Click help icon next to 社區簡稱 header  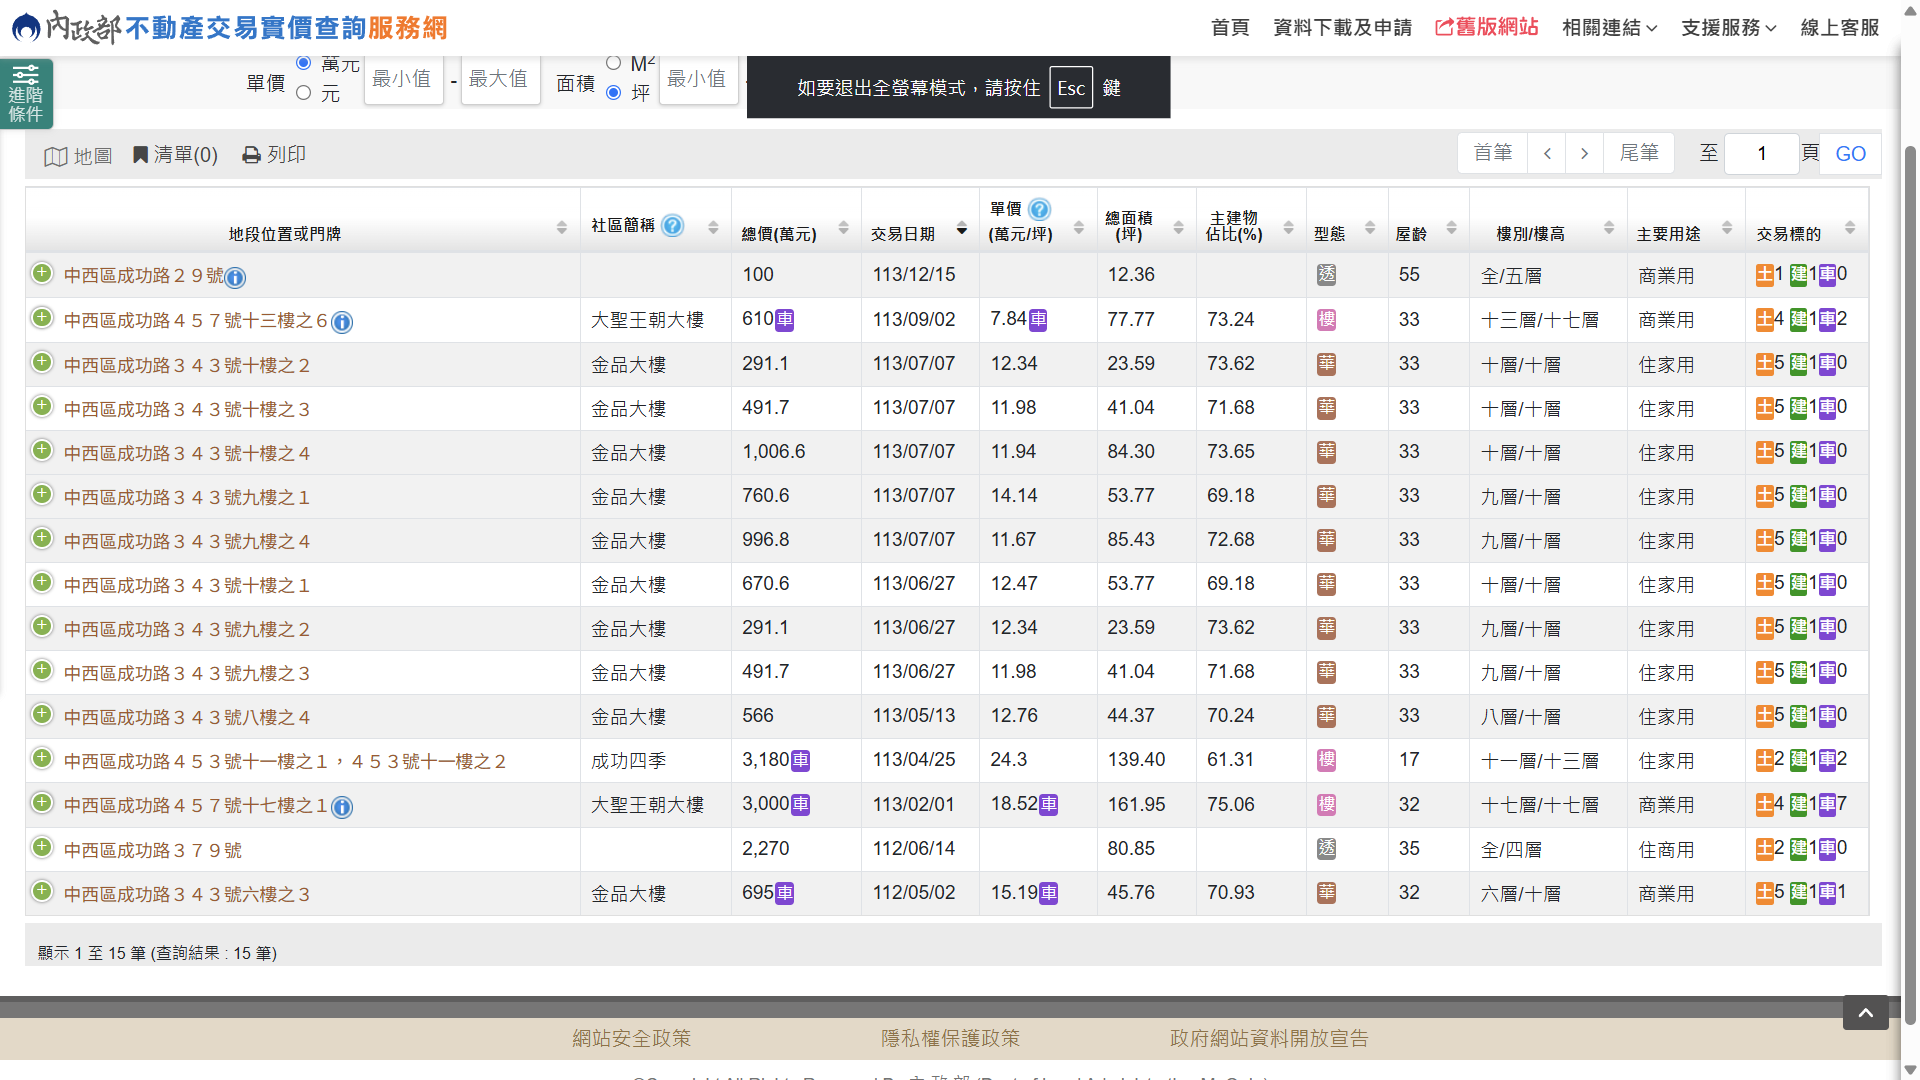pos(673,226)
